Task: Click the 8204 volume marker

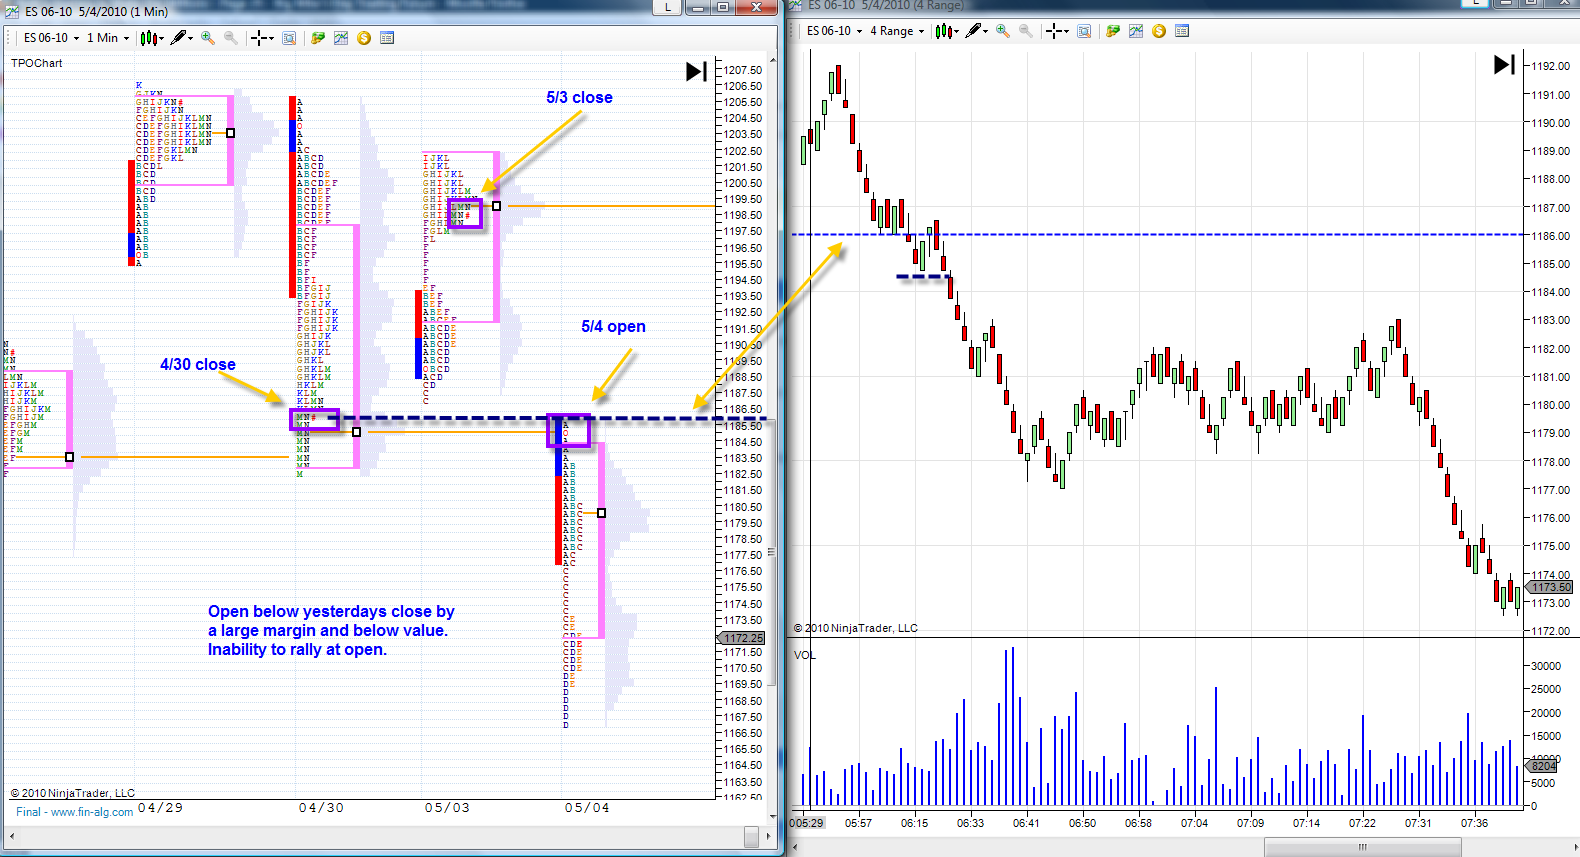Action: [1541, 766]
